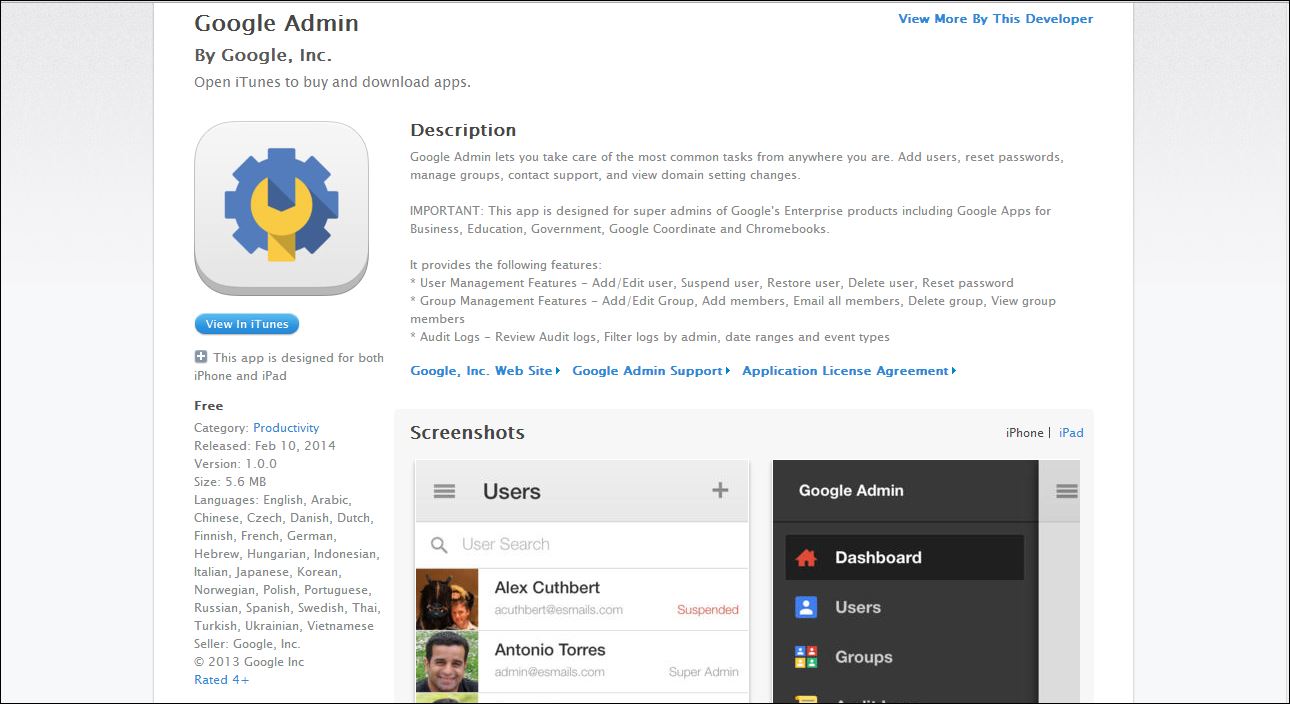Click the Google Admin page title
Image resolution: width=1290 pixels, height=704 pixels.
click(276, 23)
